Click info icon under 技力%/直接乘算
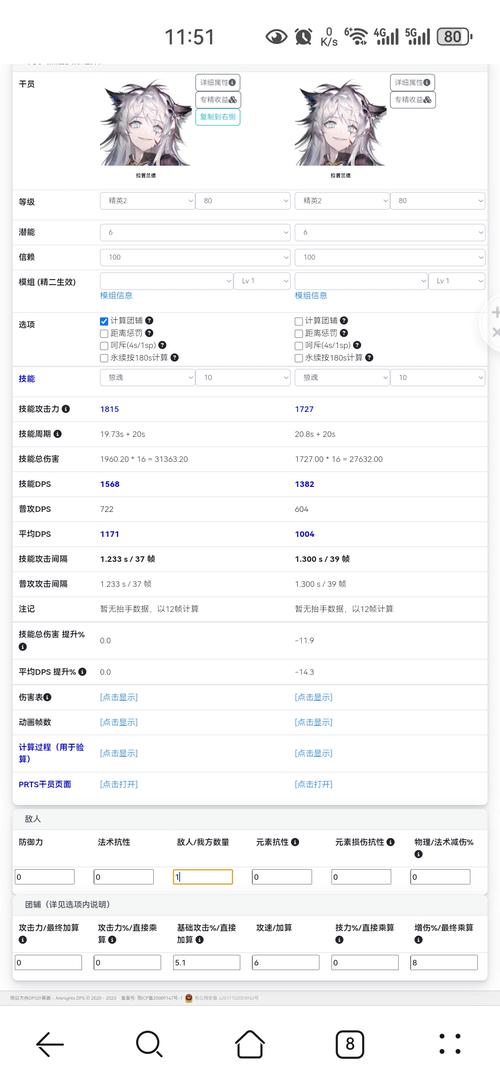 pyautogui.click(x=339, y=940)
